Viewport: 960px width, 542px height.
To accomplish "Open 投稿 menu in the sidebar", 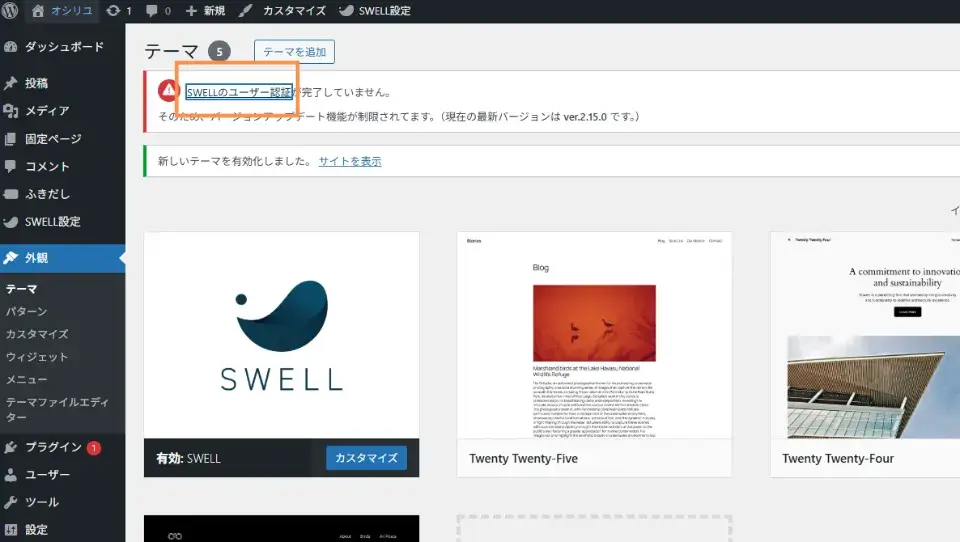I will (62, 83).
